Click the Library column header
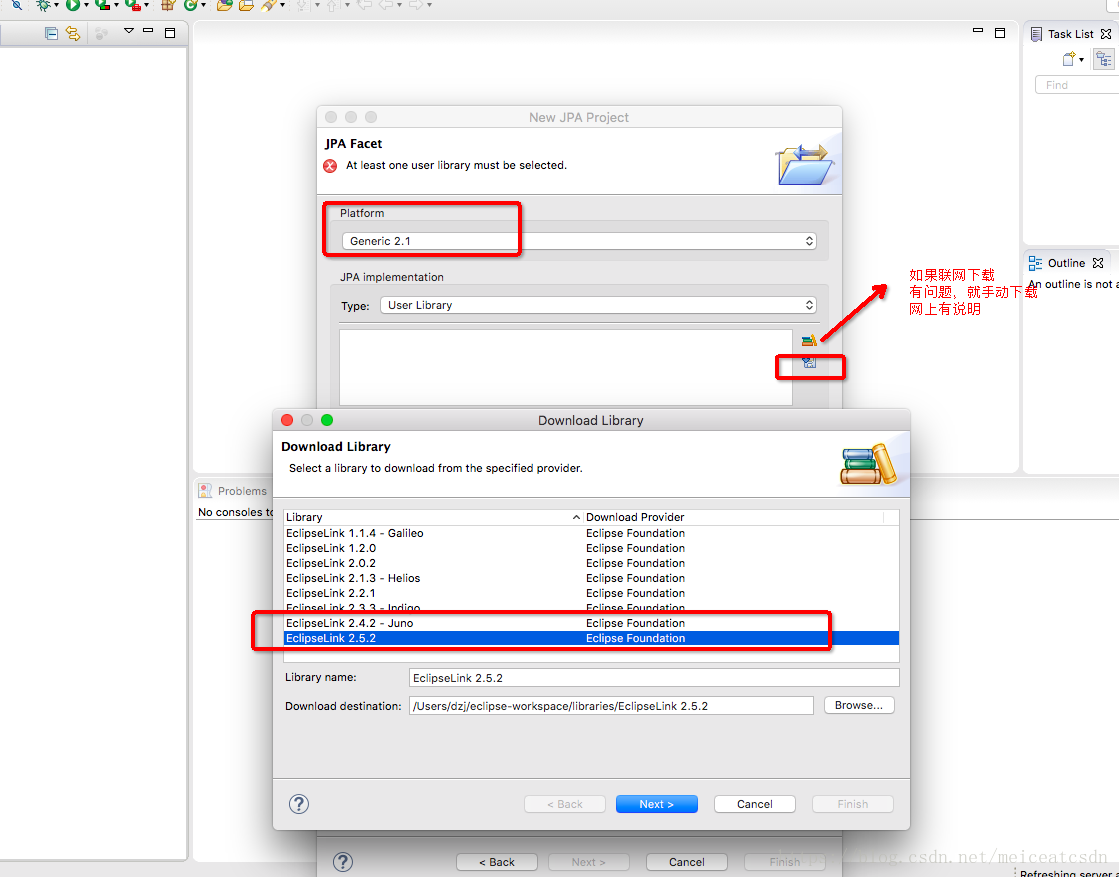The image size is (1119, 877). point(433,517)
